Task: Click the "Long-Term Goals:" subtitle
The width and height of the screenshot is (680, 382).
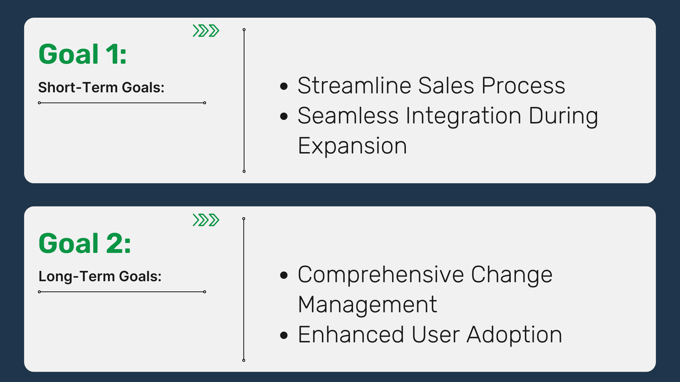Action: (x=100, y=276)
